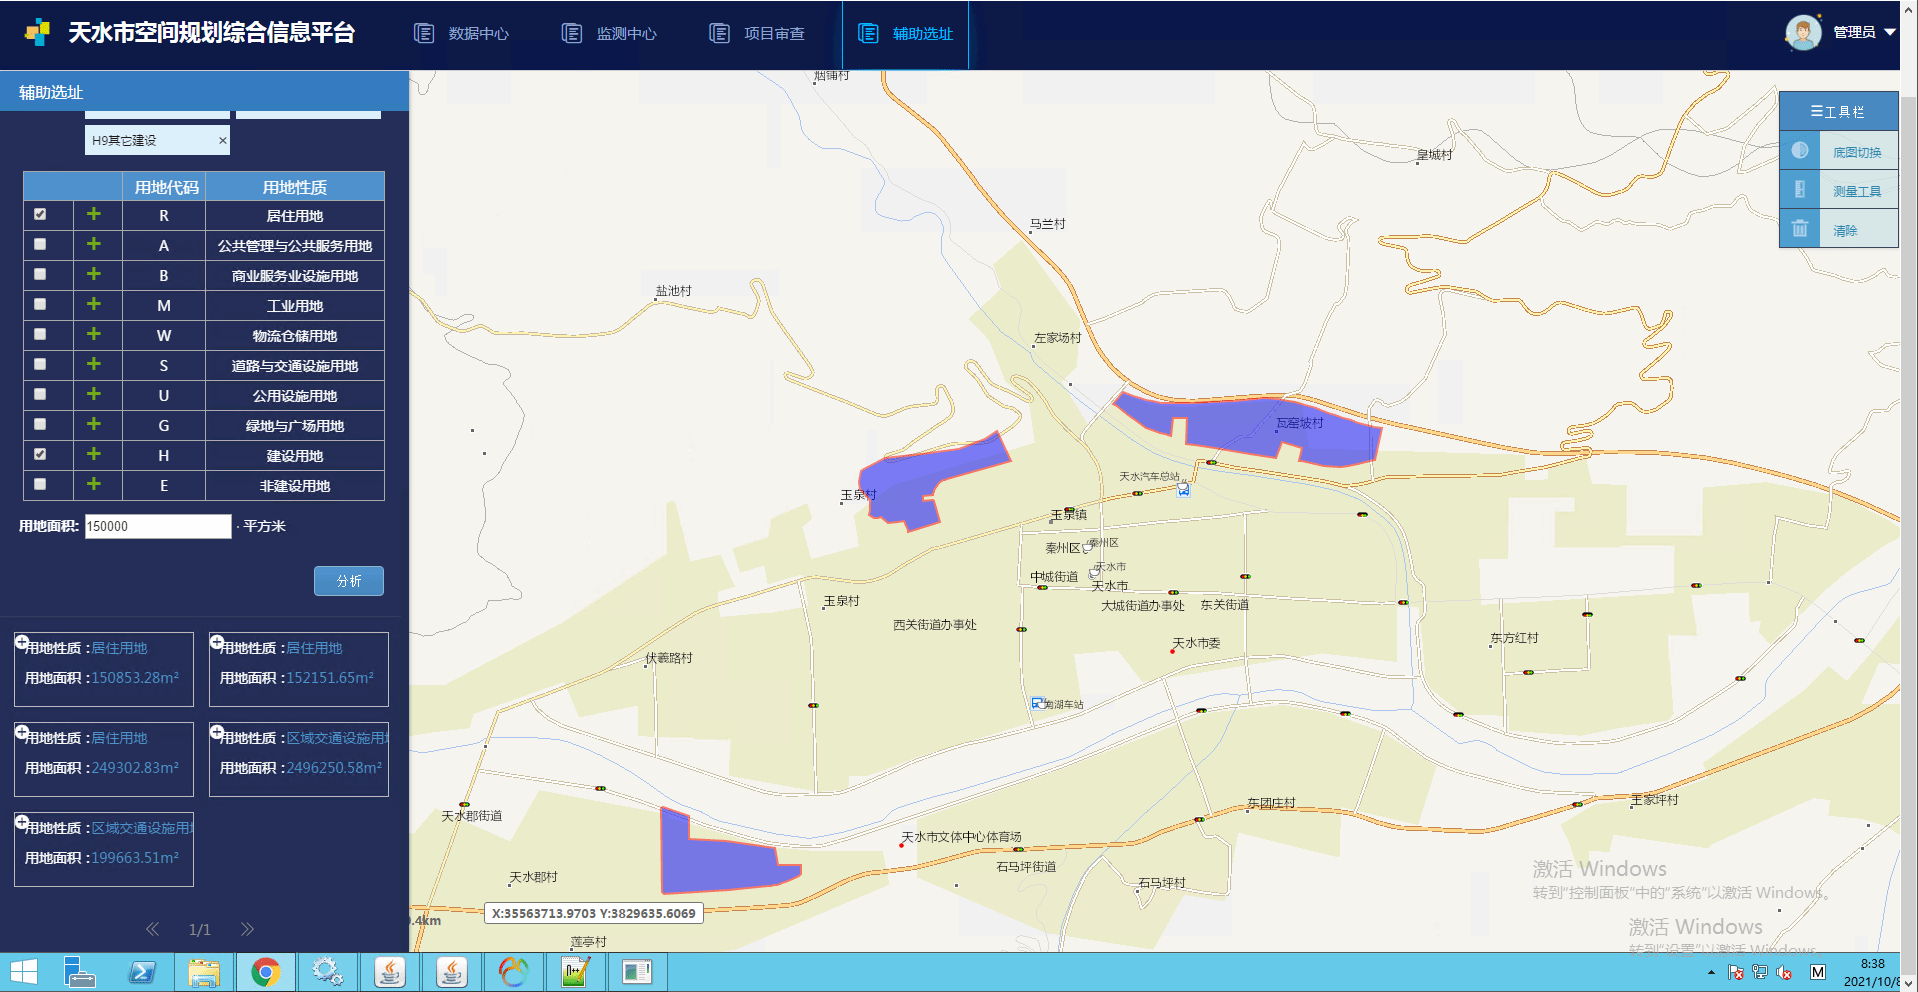Locate result 居住用地 150853.28m² card icon
This screenshot has height=992, width=1918.
coord(22,642)
